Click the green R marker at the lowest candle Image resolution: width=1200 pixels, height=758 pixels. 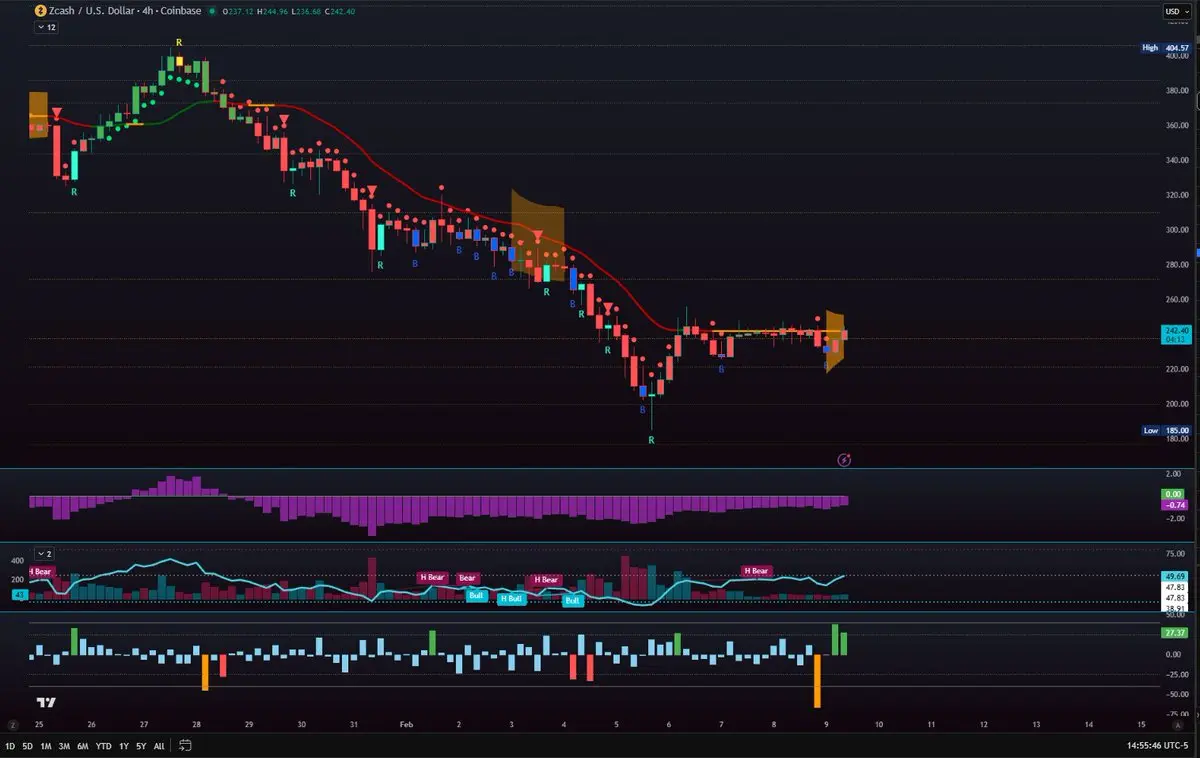click(651, 440)
